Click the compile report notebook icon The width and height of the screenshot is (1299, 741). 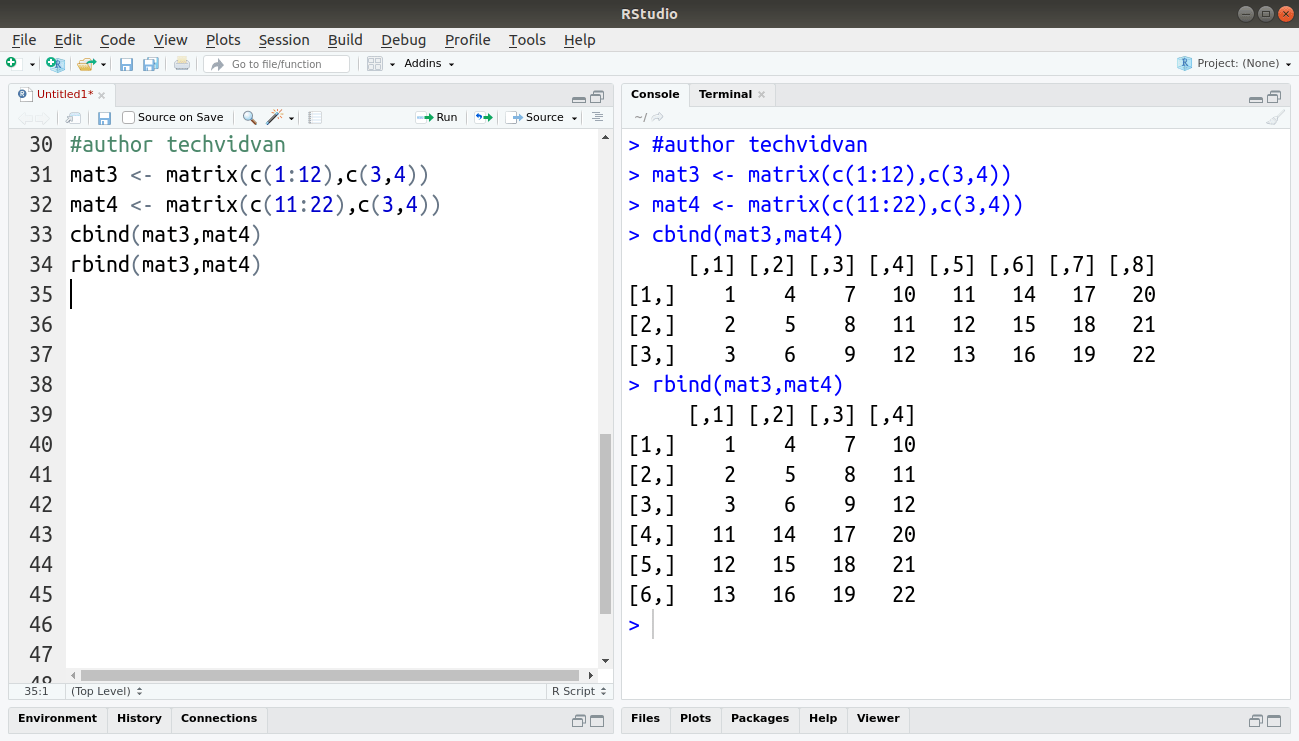315,117
